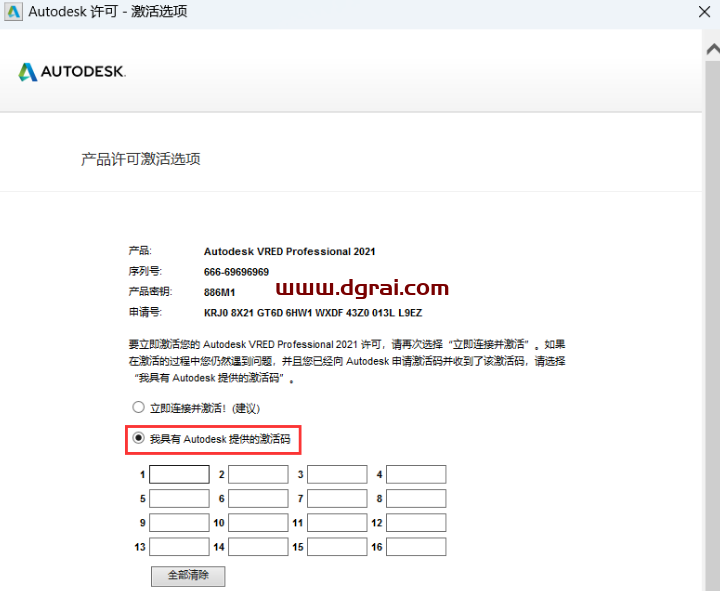Click activation code field 2
The height and width of the screenshot is (591, 720).
[258, 475]
